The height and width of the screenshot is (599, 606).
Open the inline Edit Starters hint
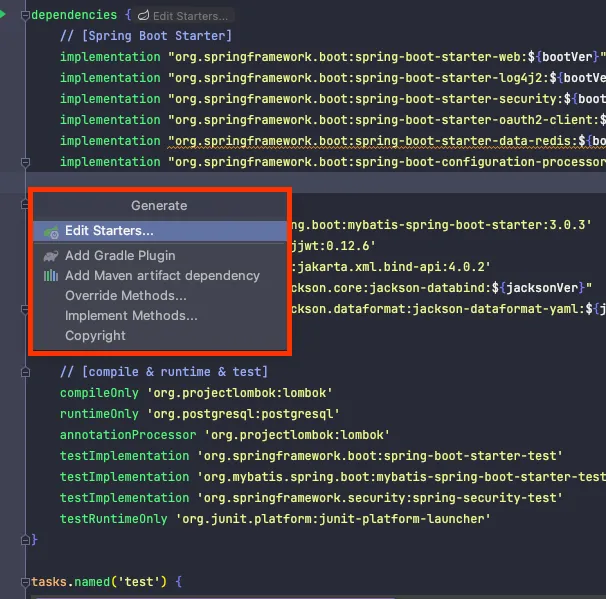(185, 16)
